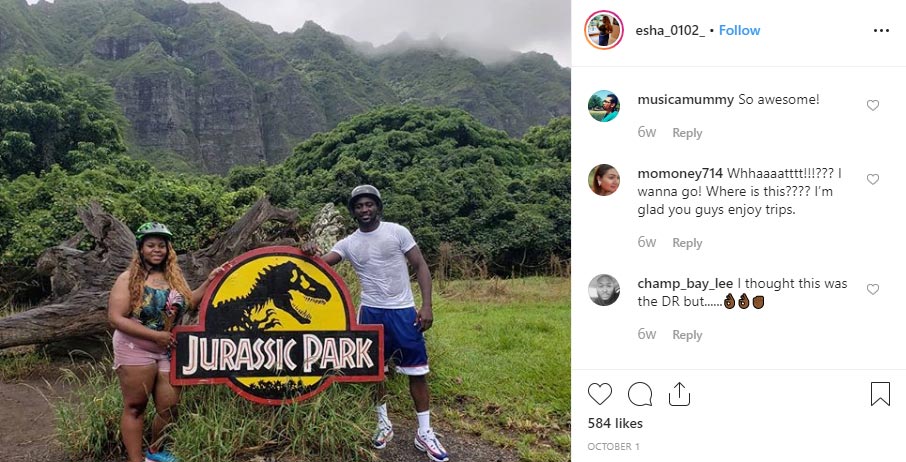Open the three-dot more options menu
Image resolution: width=906 pixels, height=462 pixels.
coord(881,31)
